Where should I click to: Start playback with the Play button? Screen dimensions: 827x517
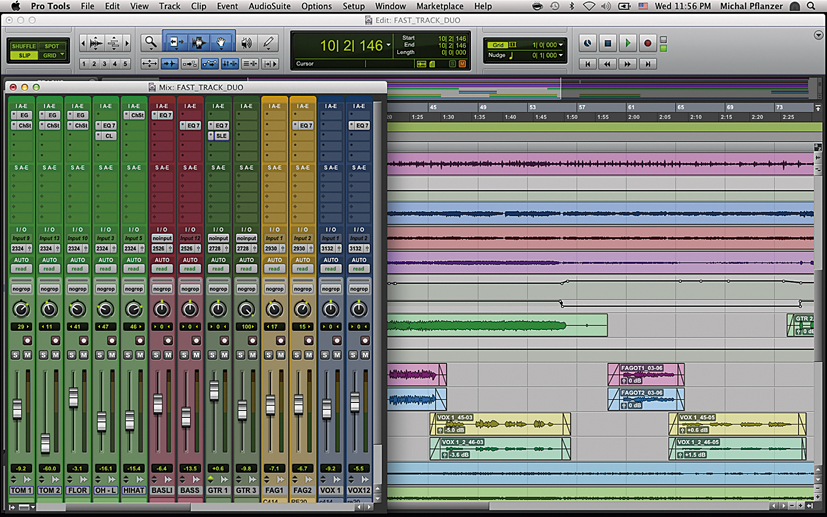click(x=628, y=43)
